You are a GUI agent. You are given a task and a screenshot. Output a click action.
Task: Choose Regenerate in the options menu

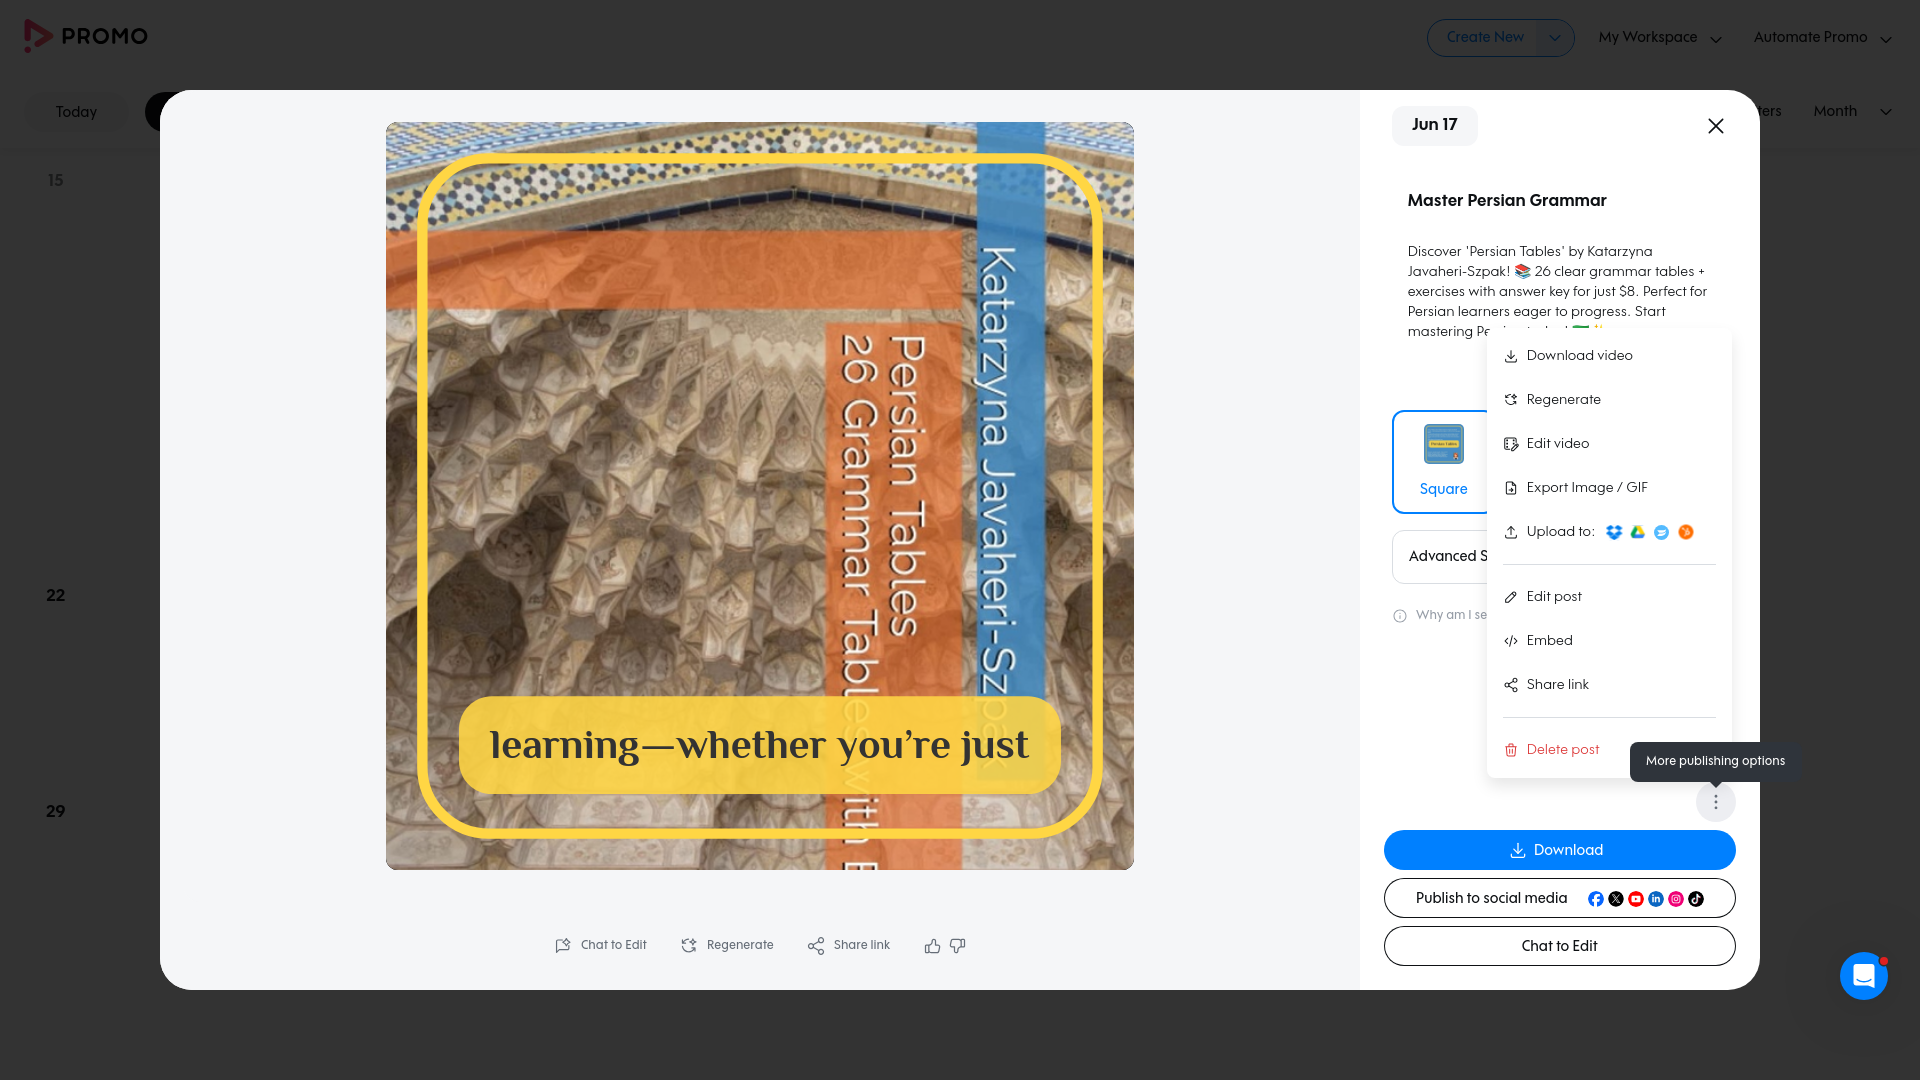[x=1552, y=400]
